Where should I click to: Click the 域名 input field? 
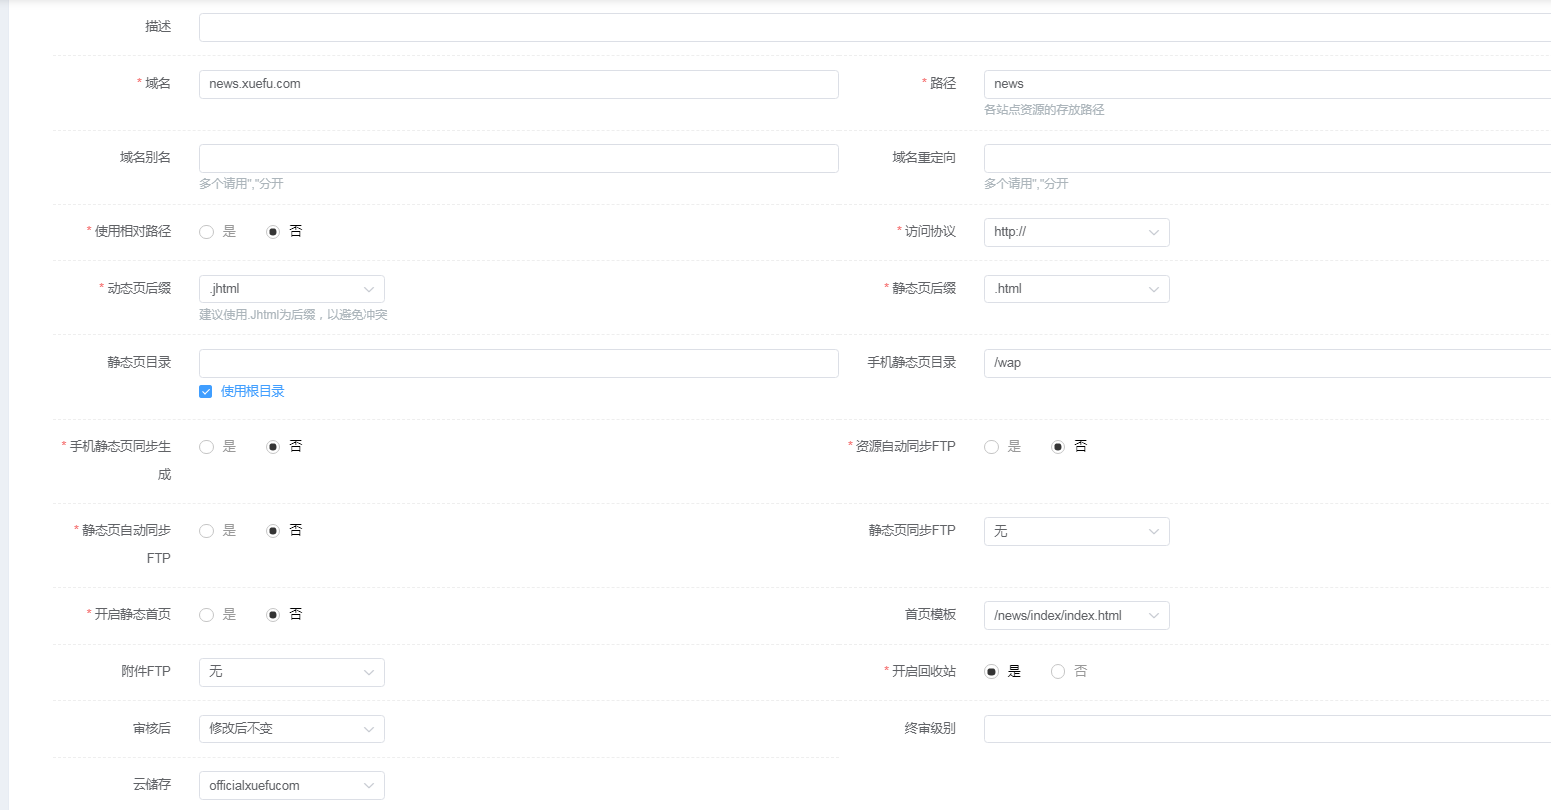point(518,84)
